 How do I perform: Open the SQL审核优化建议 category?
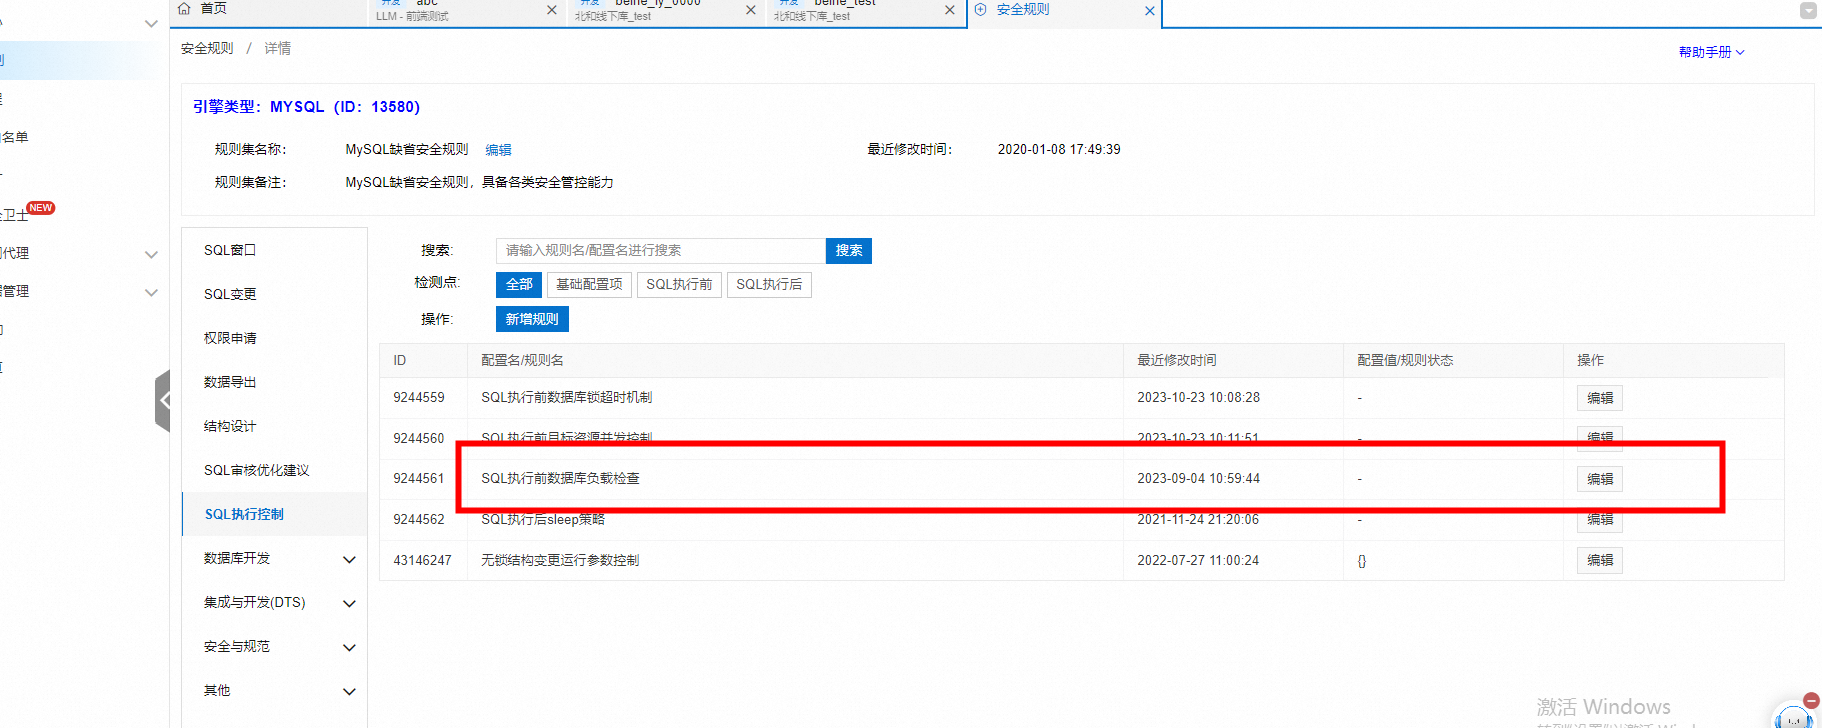click(274, 470)
